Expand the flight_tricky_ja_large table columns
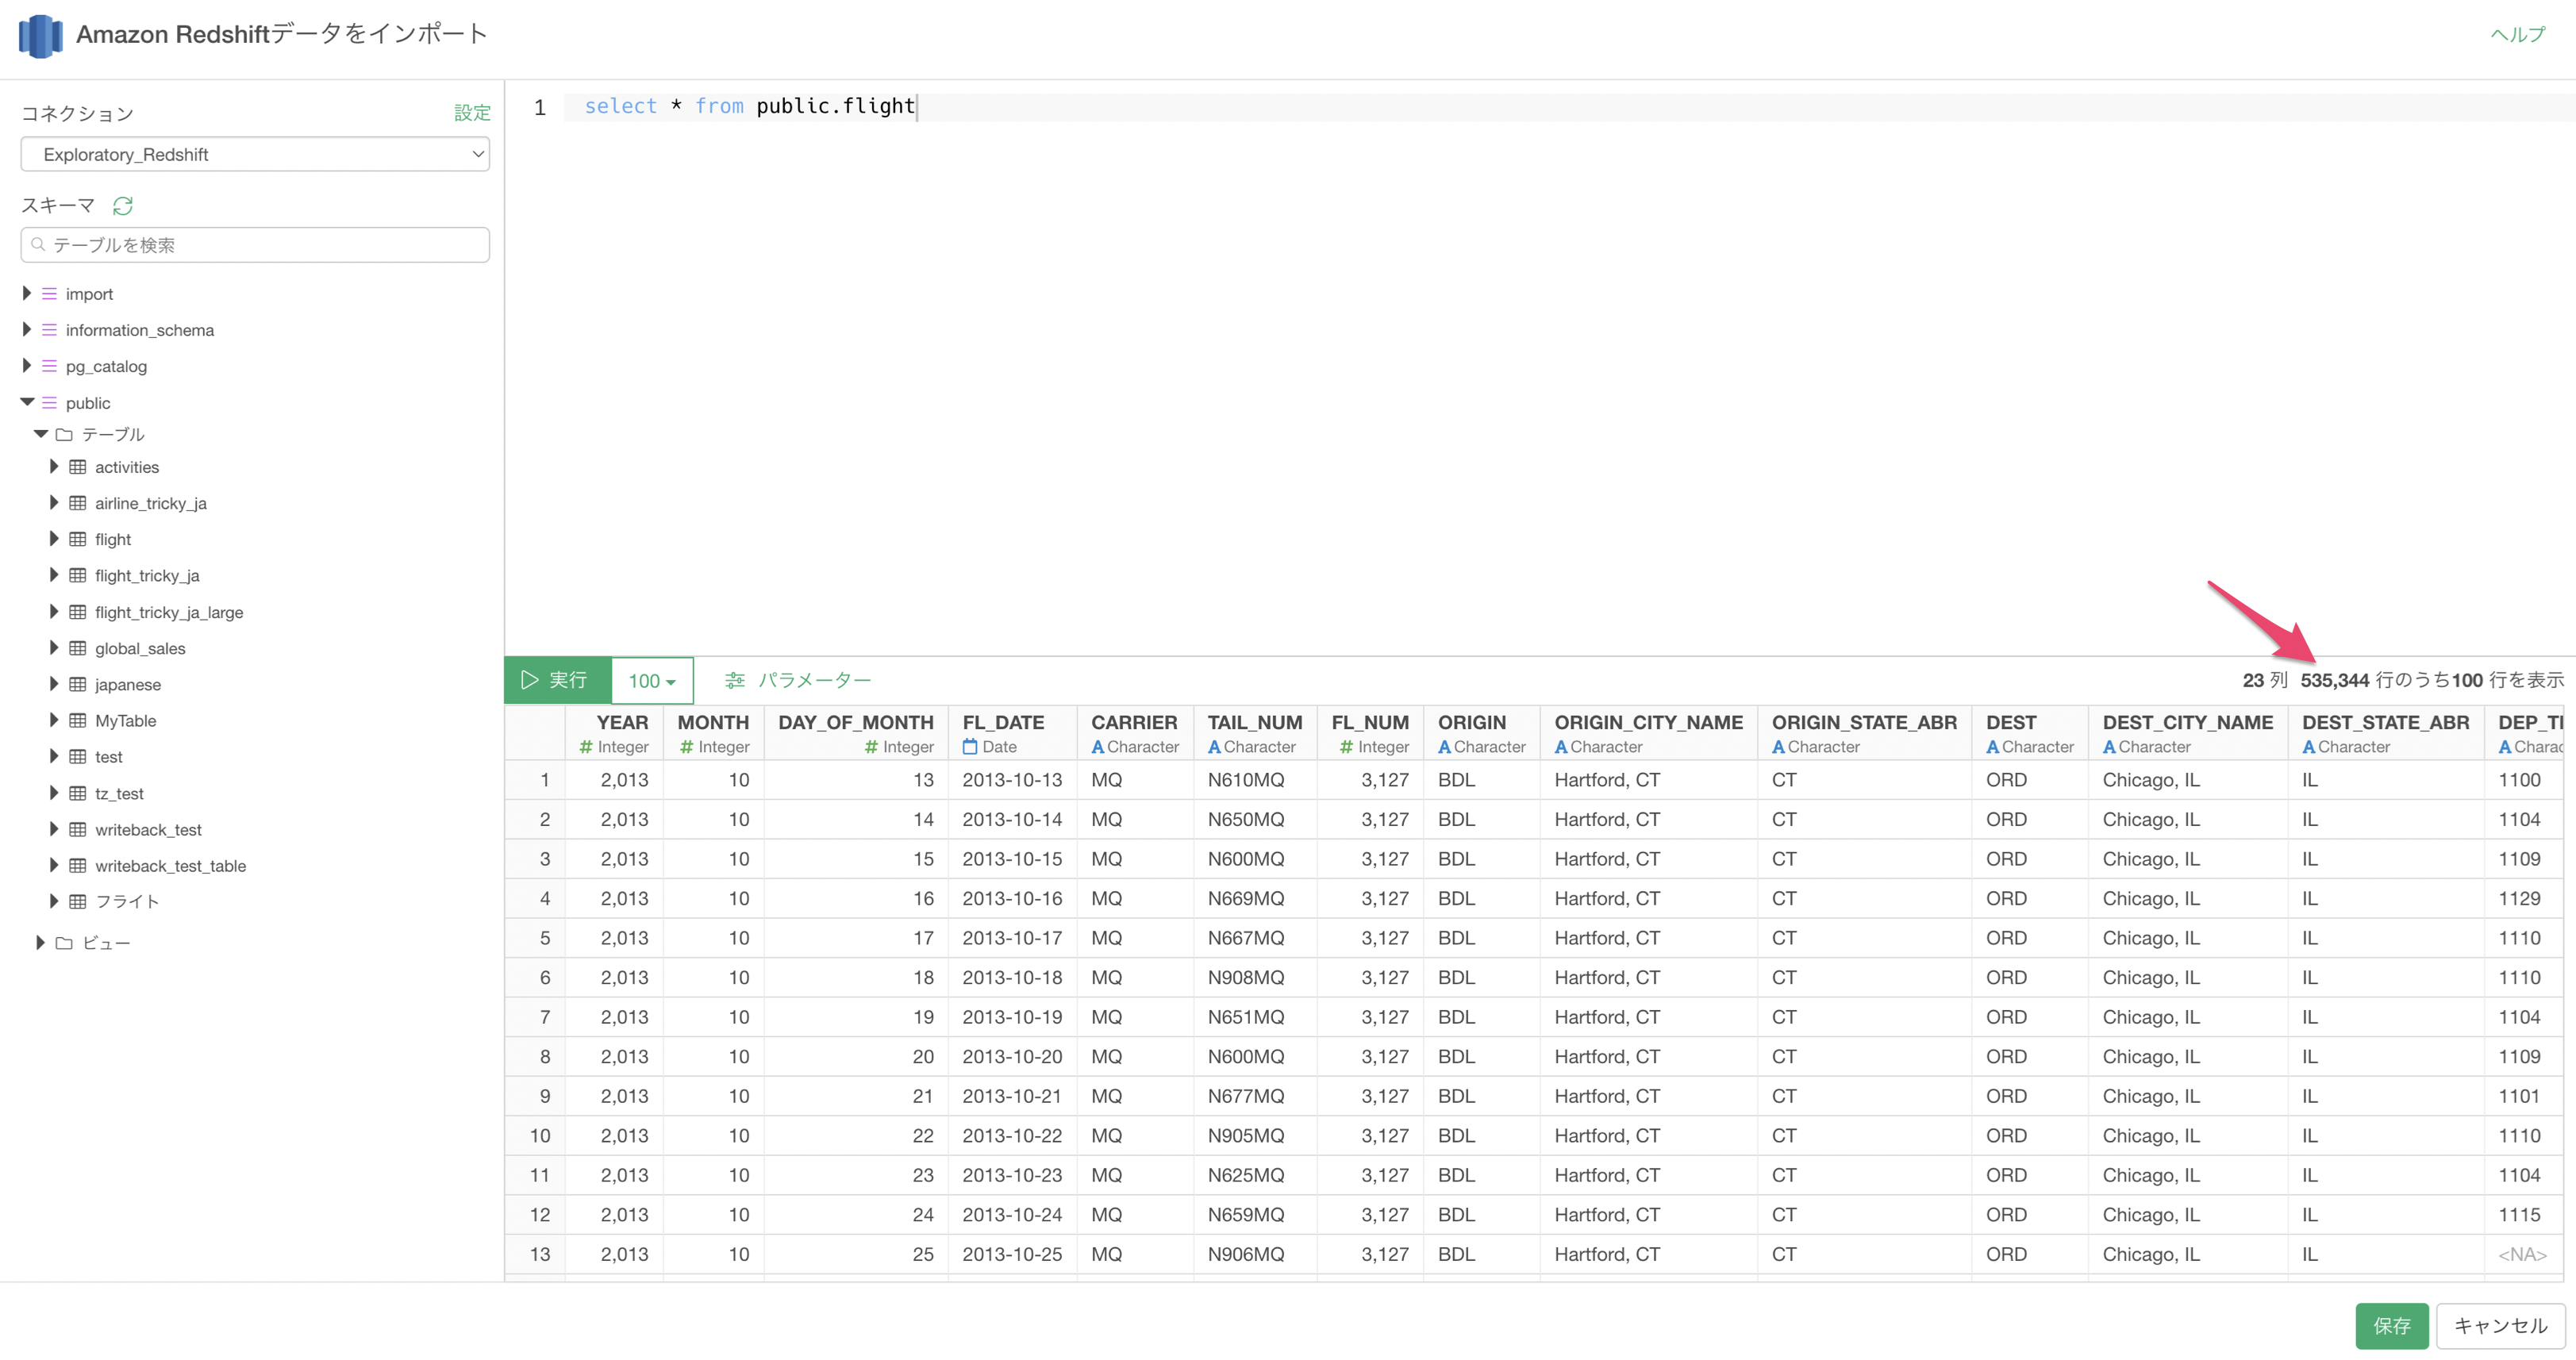This screenshot has height=1360, width=2576. click(x=54, y=611)
